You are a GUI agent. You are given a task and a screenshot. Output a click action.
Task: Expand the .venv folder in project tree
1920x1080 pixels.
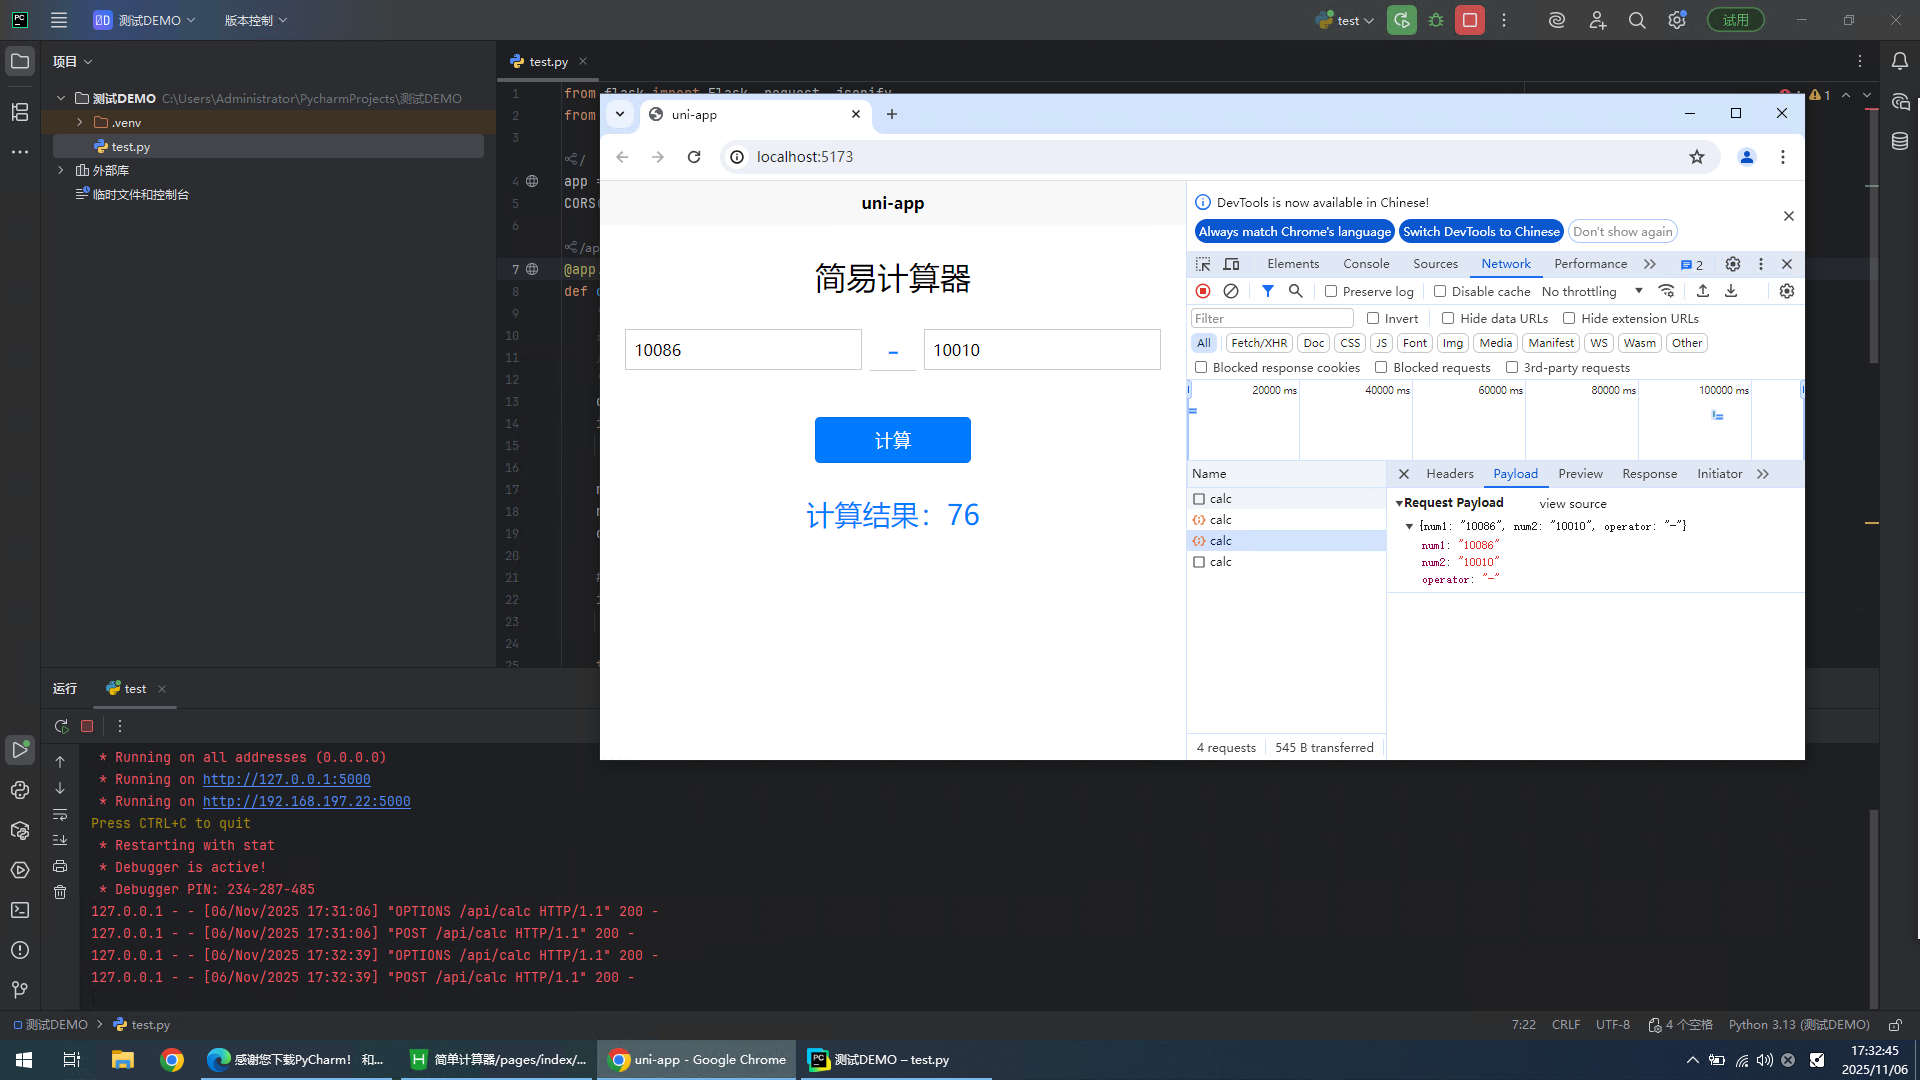(80, 122)
